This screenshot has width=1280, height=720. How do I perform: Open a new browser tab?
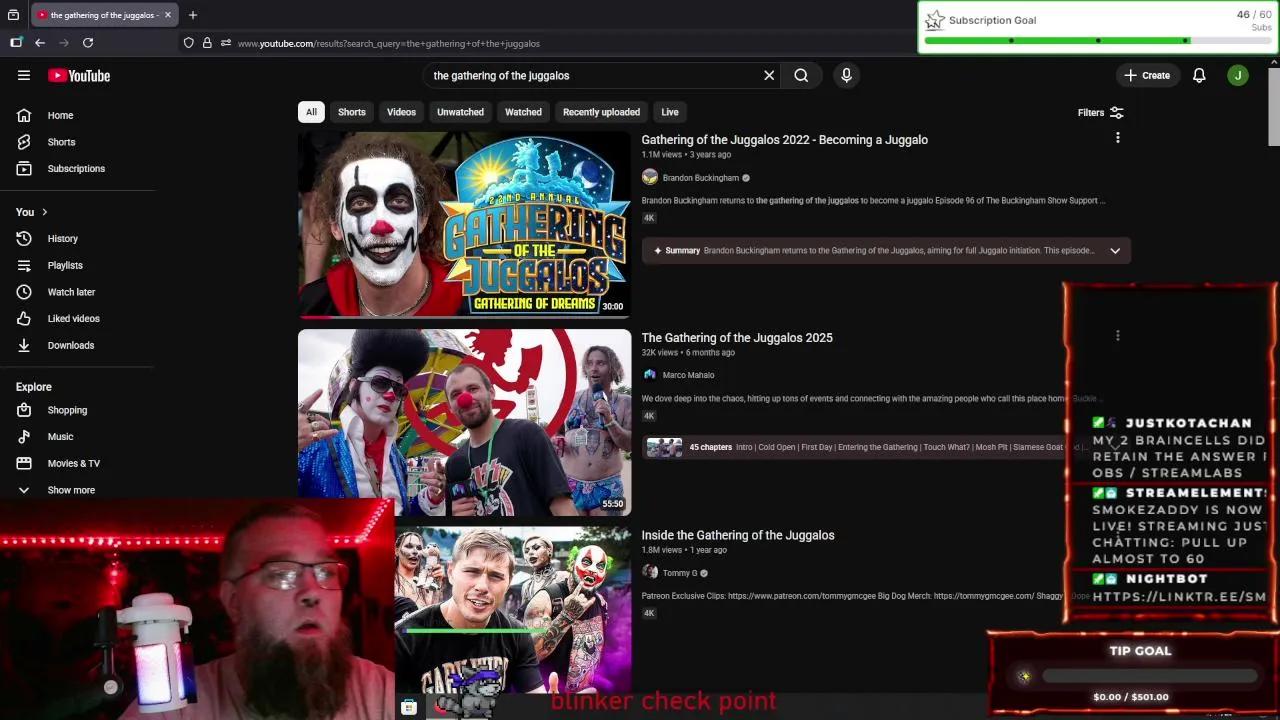[193, 15]
